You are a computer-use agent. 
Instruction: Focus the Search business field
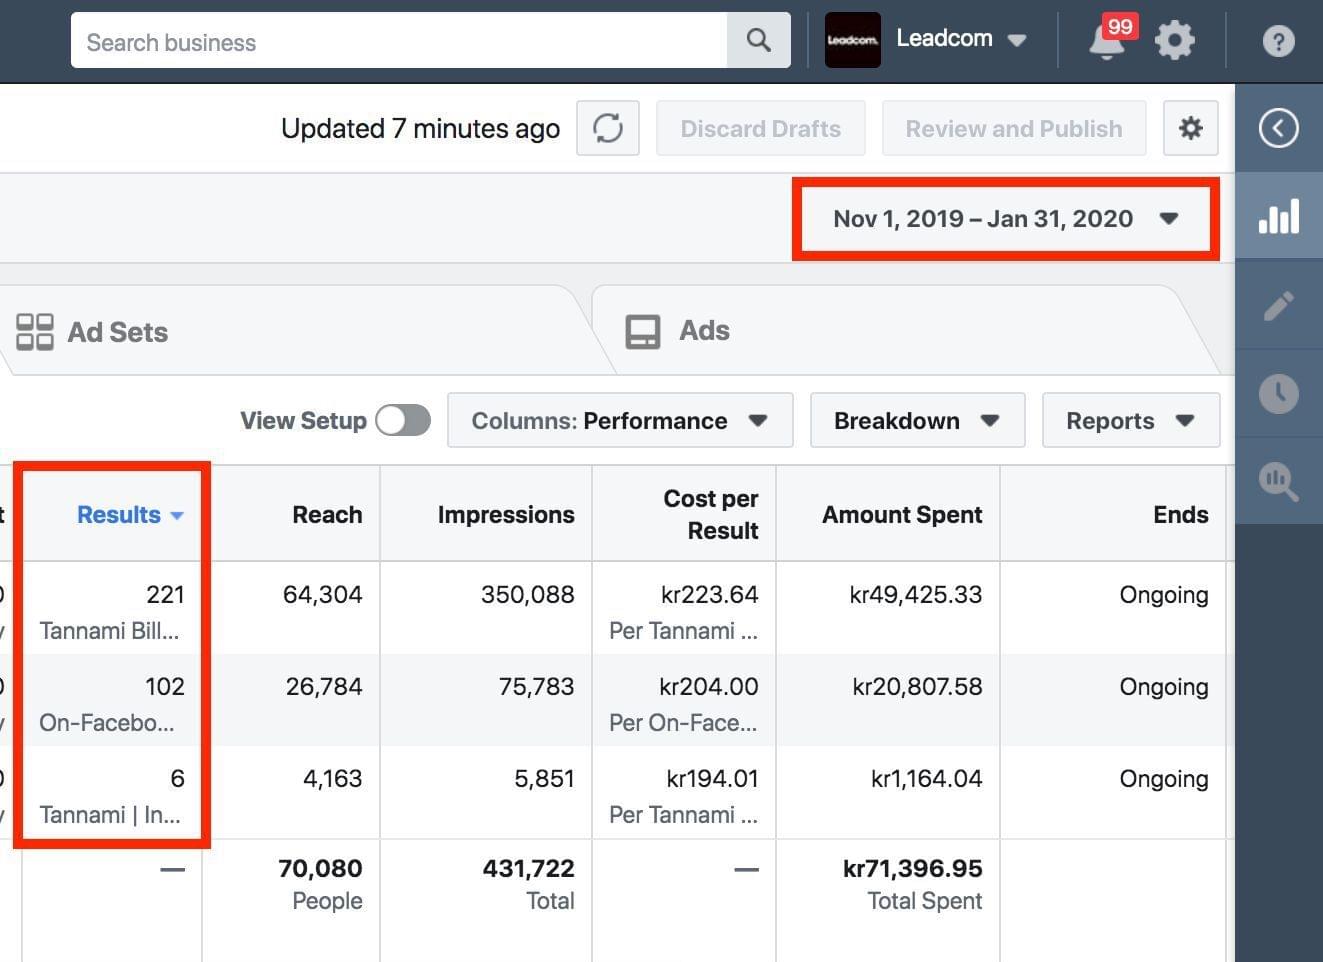pos(399,40)
